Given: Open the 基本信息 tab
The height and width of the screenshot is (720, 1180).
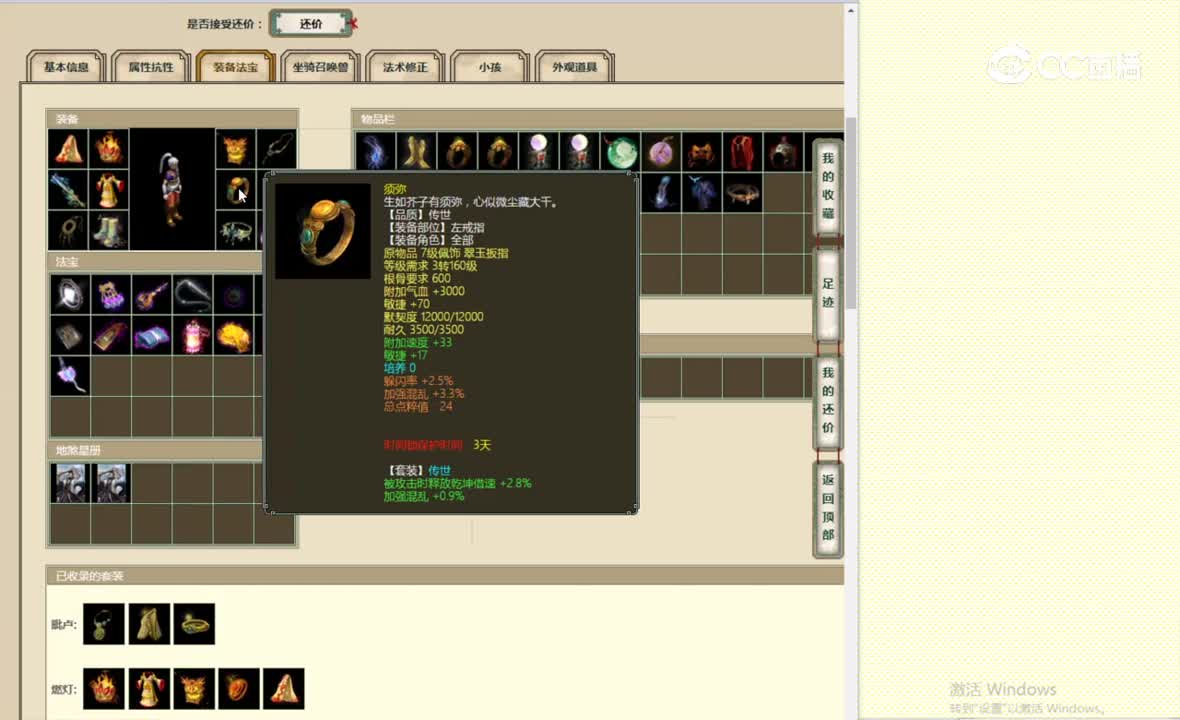Looking at the screenshot, I should click(66, 67).
